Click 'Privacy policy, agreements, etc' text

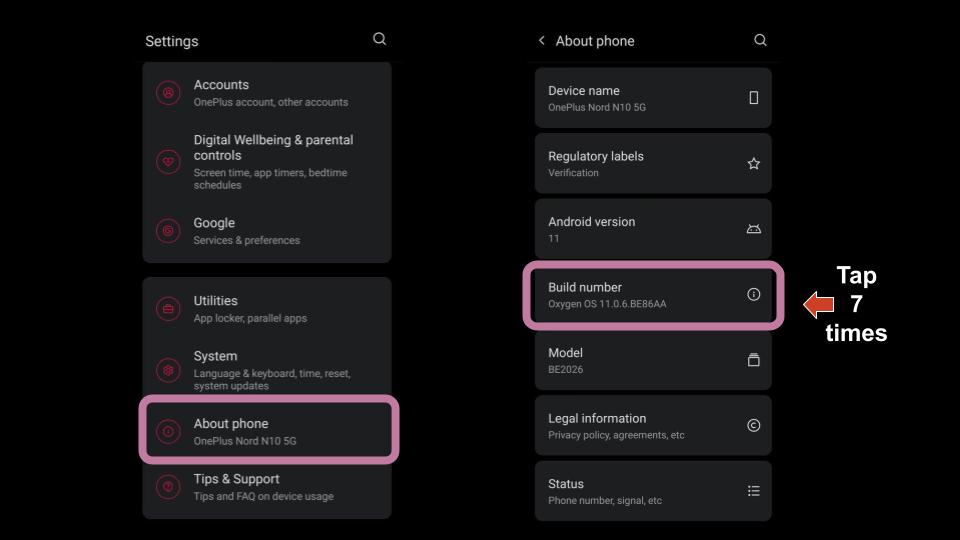pos(616,435)
